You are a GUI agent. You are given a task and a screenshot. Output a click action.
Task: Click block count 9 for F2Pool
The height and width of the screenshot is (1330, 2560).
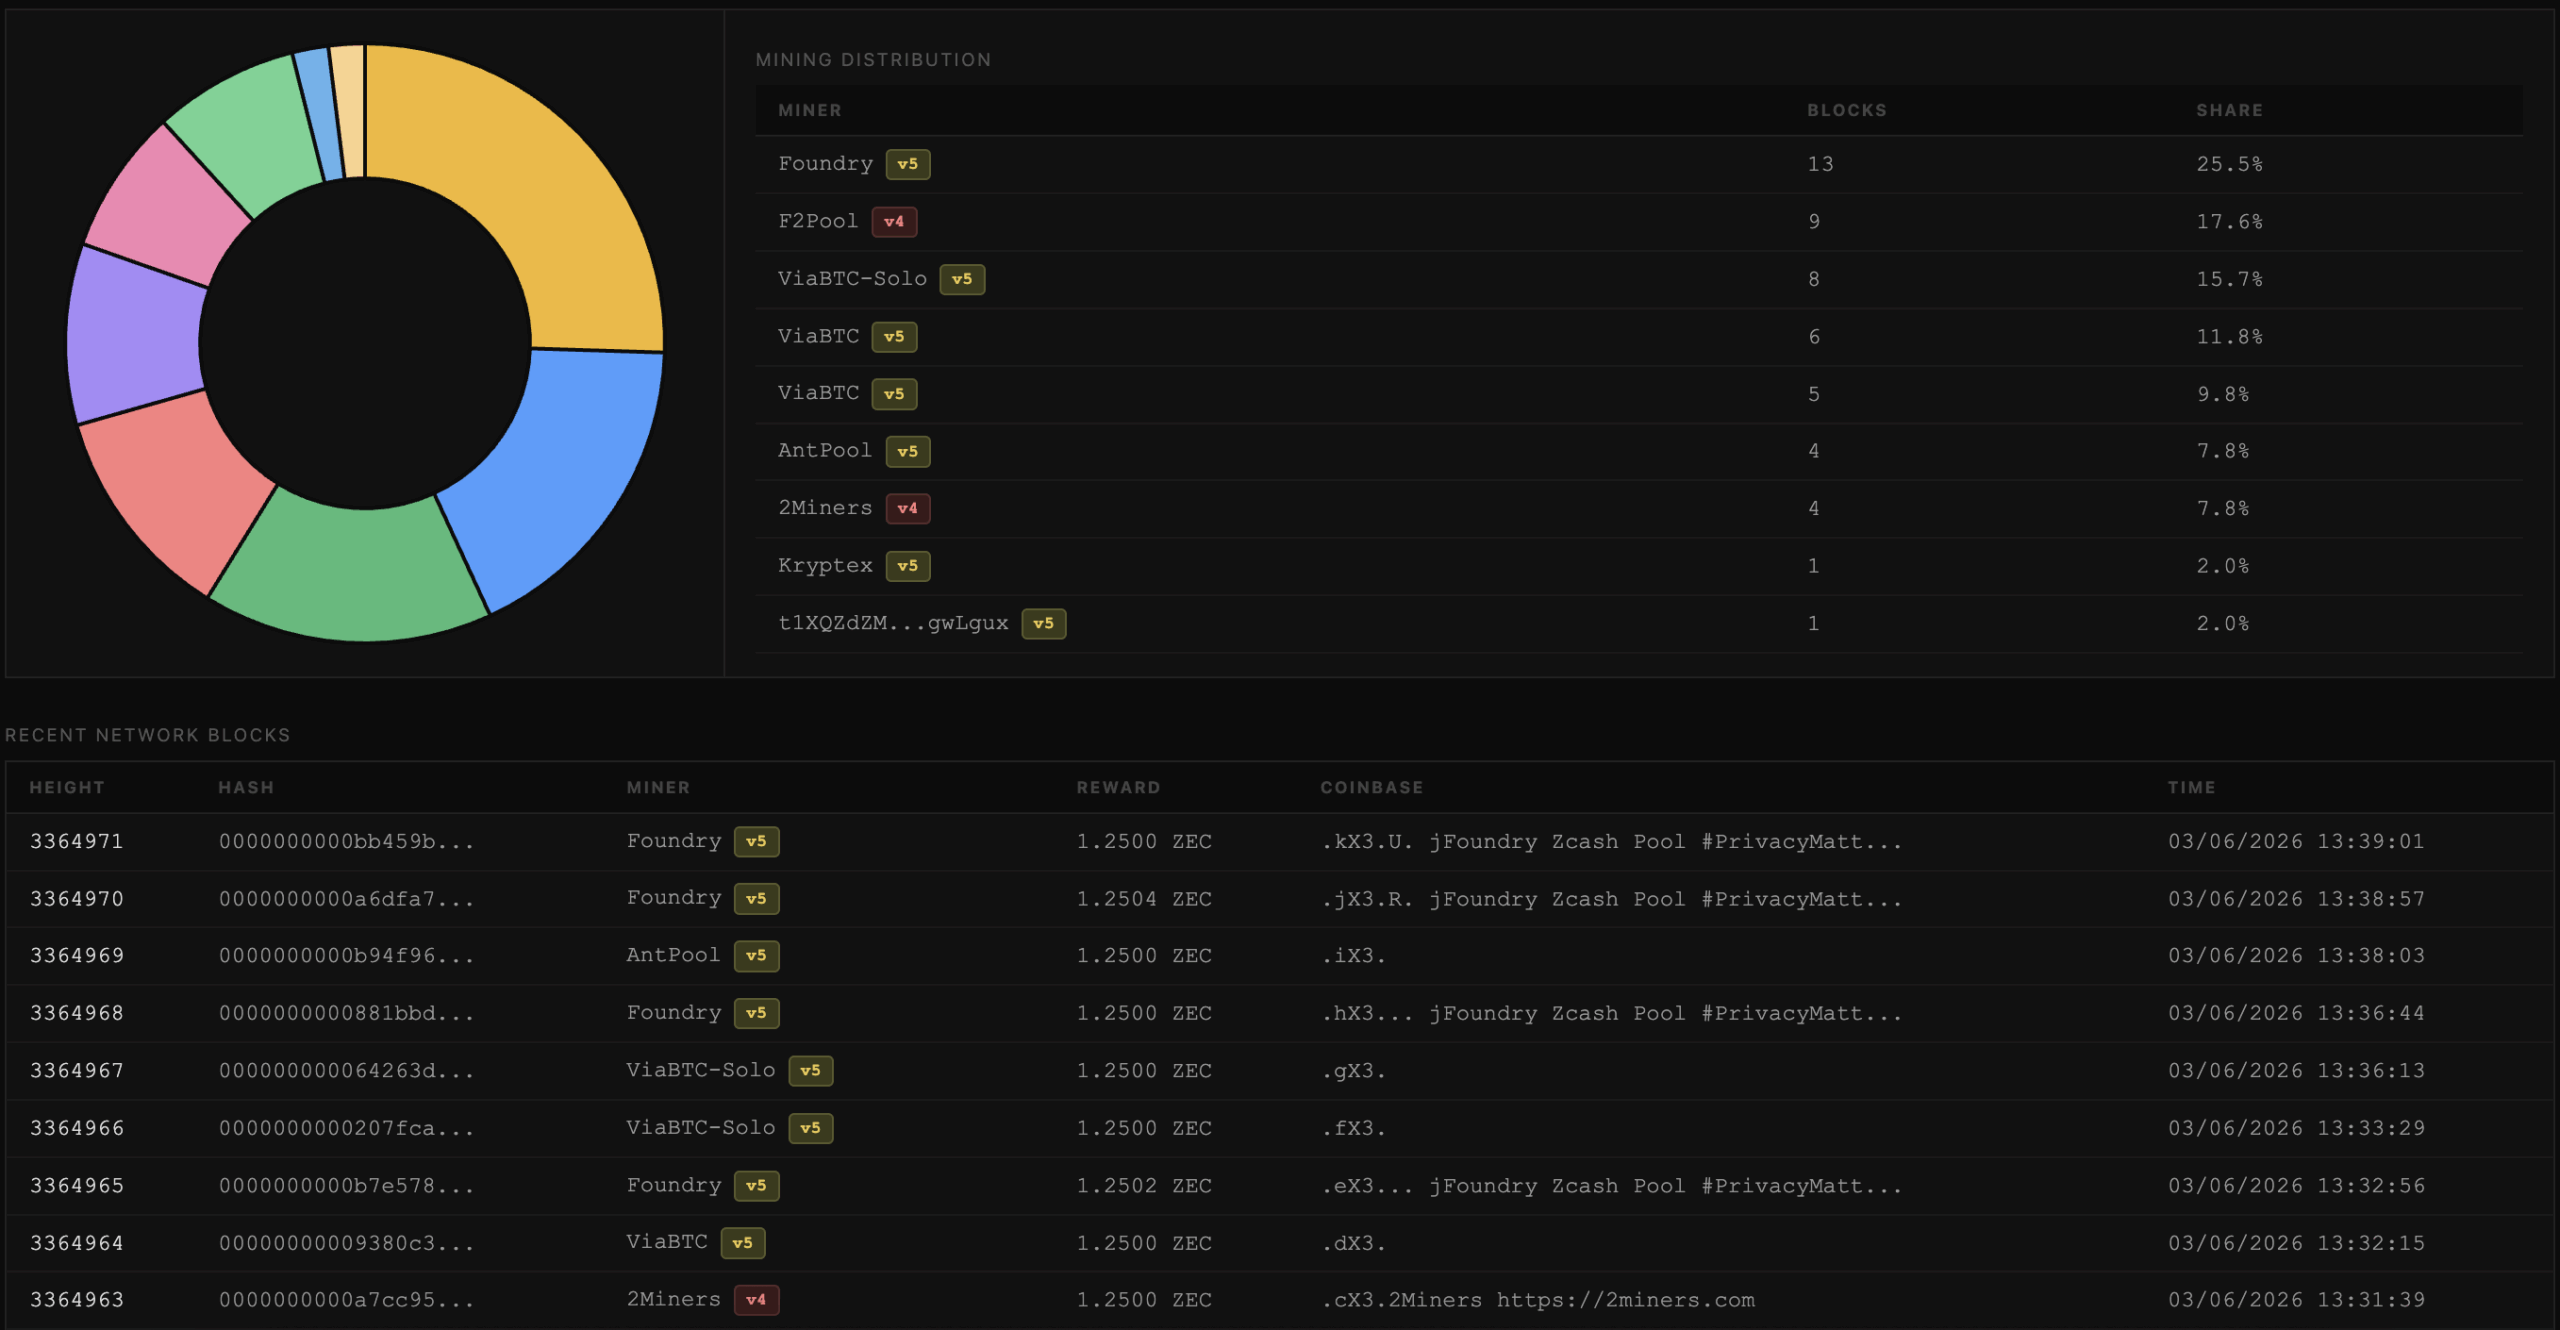[1814, 222]
